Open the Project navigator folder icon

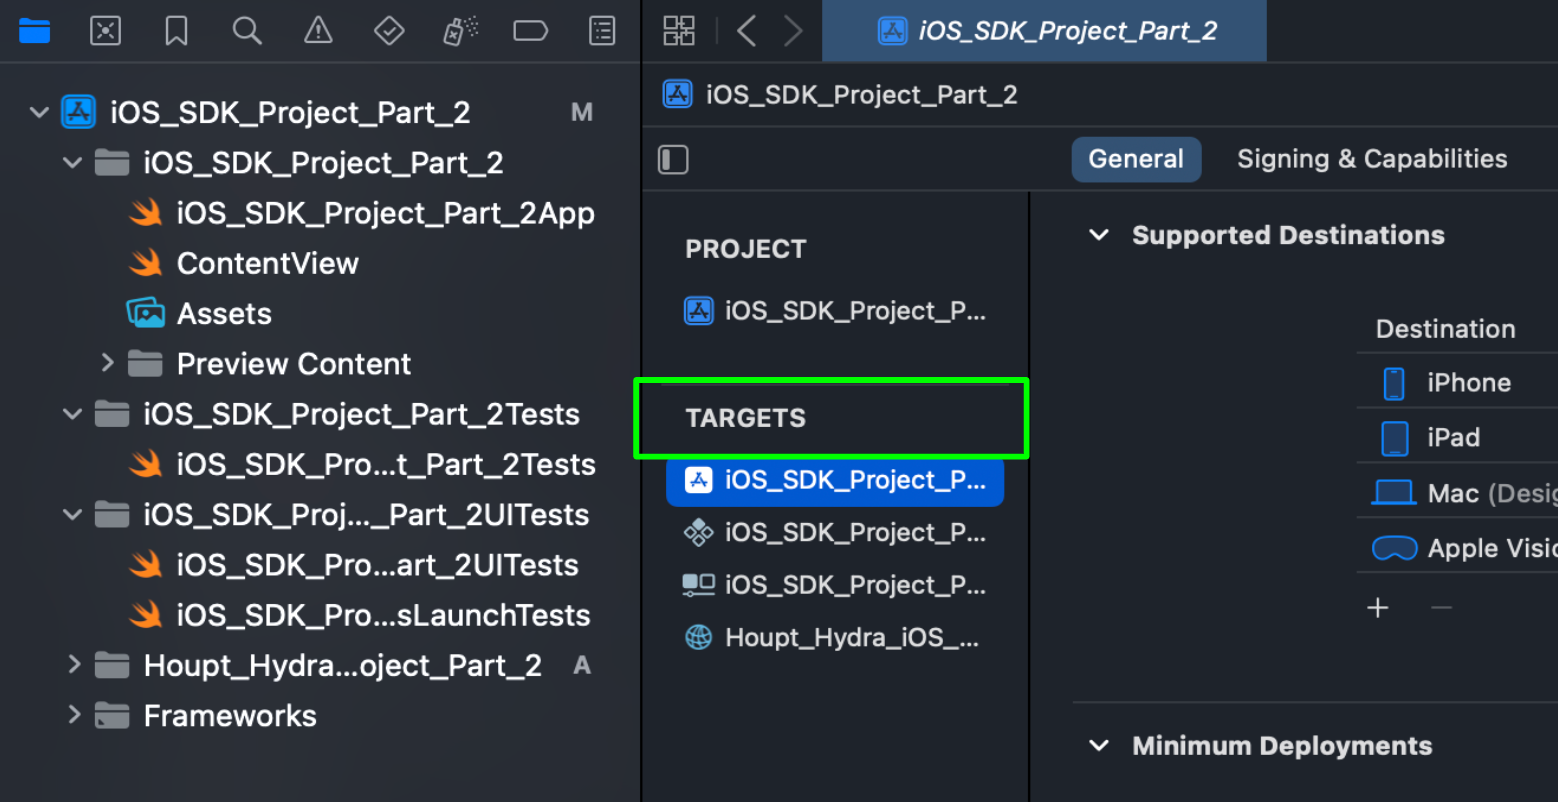point(35,31)
